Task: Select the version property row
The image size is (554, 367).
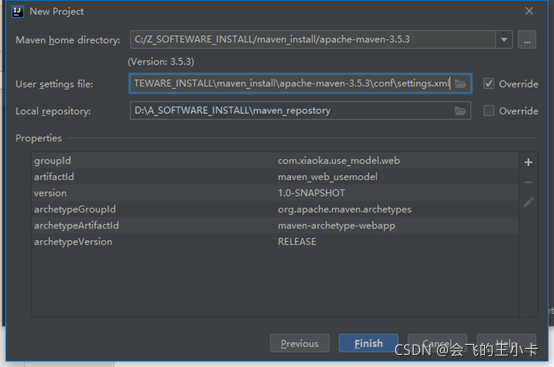Action: [x=275, y=193]
